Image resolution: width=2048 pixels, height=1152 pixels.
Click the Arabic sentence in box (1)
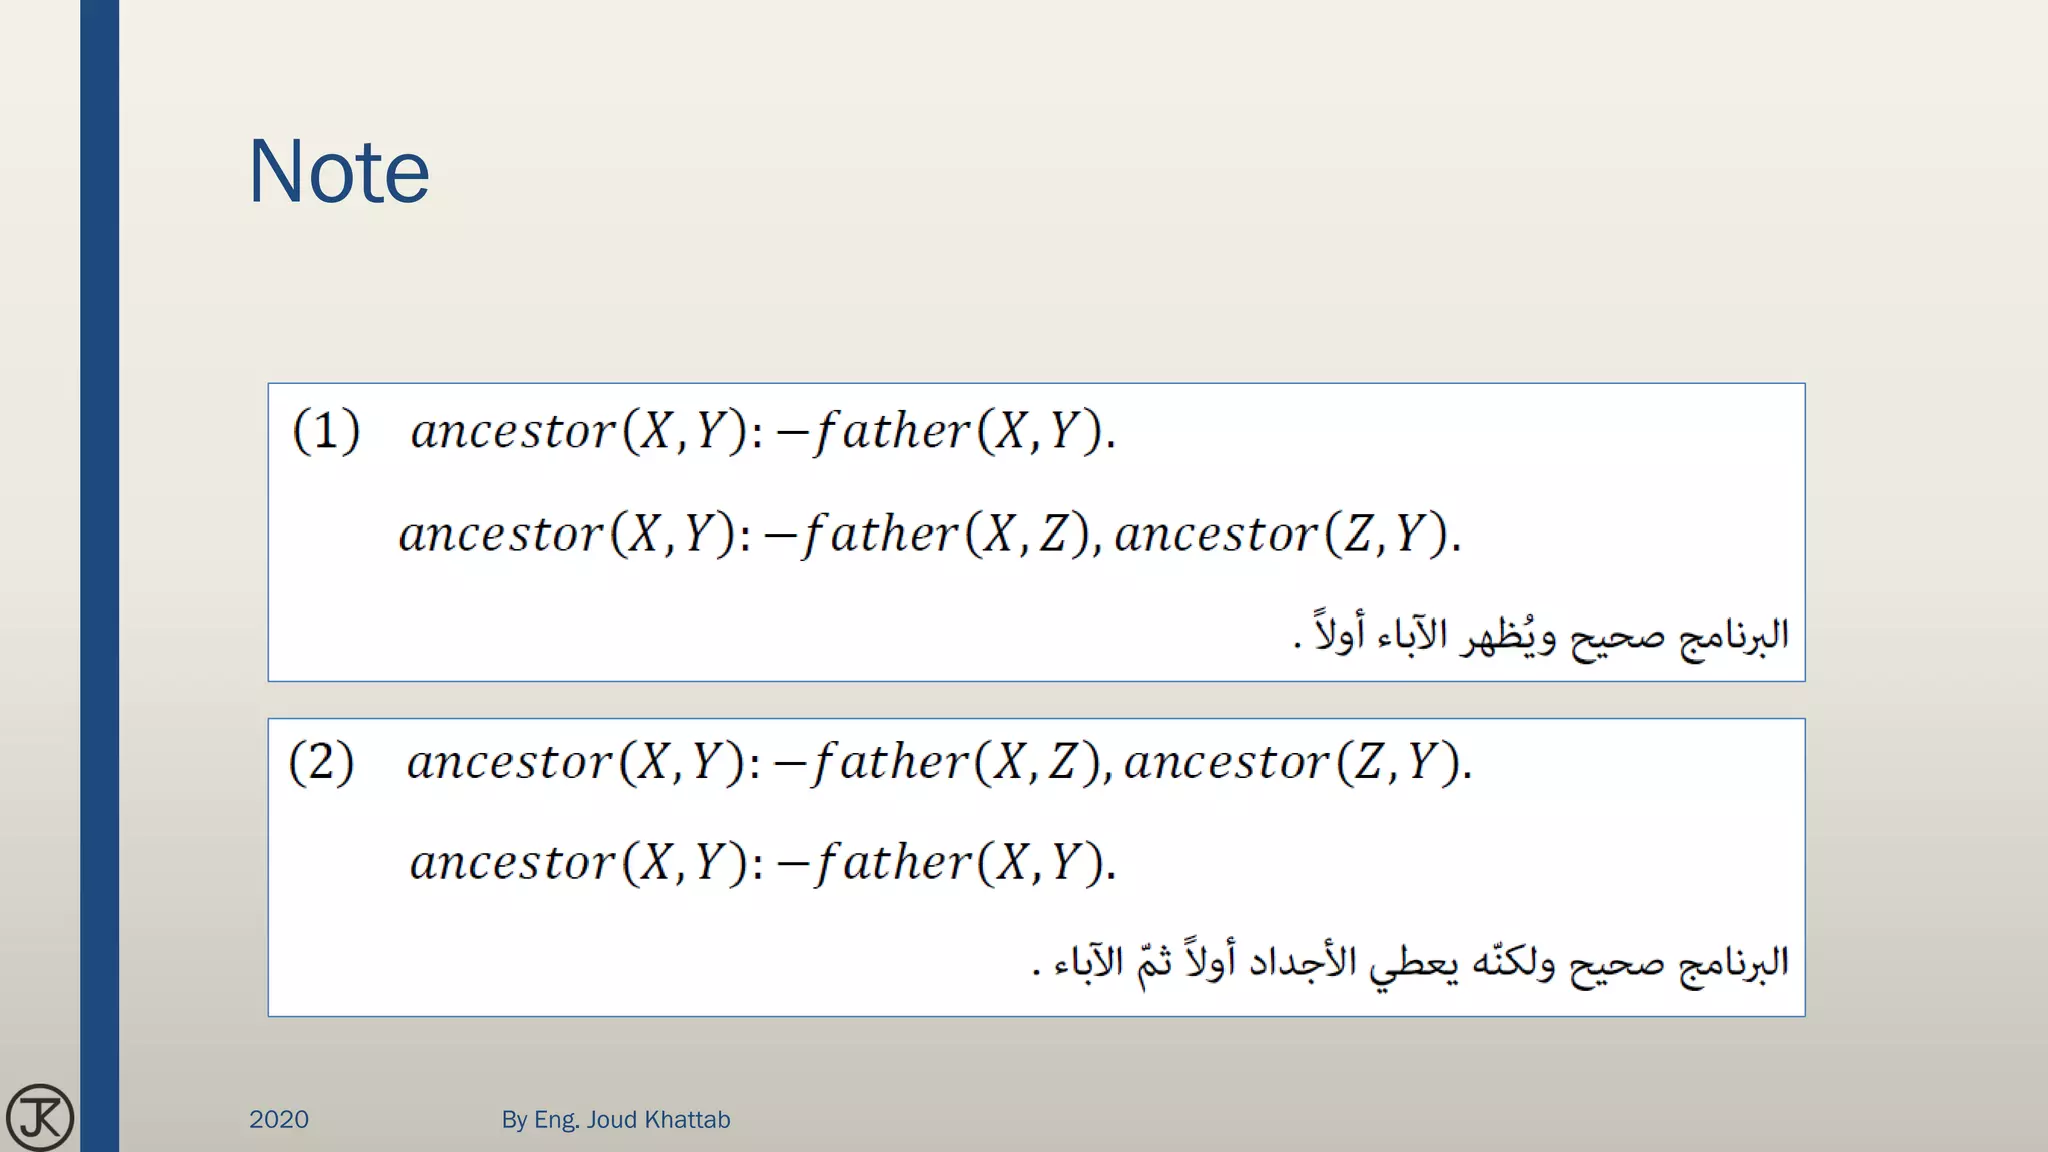[1540, 635]
